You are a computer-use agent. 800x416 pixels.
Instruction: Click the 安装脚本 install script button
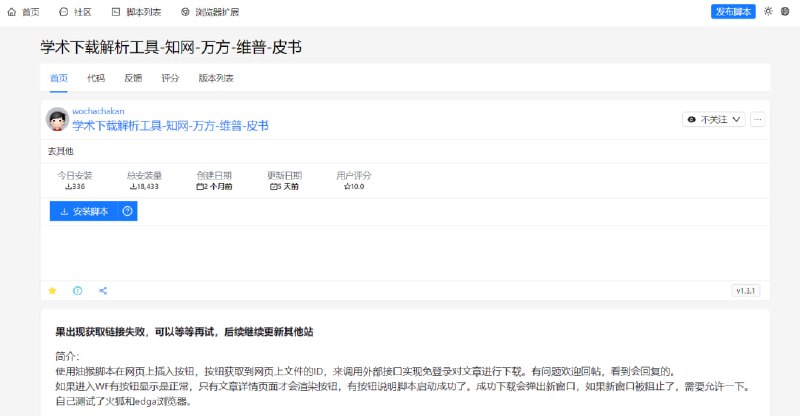pos(84,211)
